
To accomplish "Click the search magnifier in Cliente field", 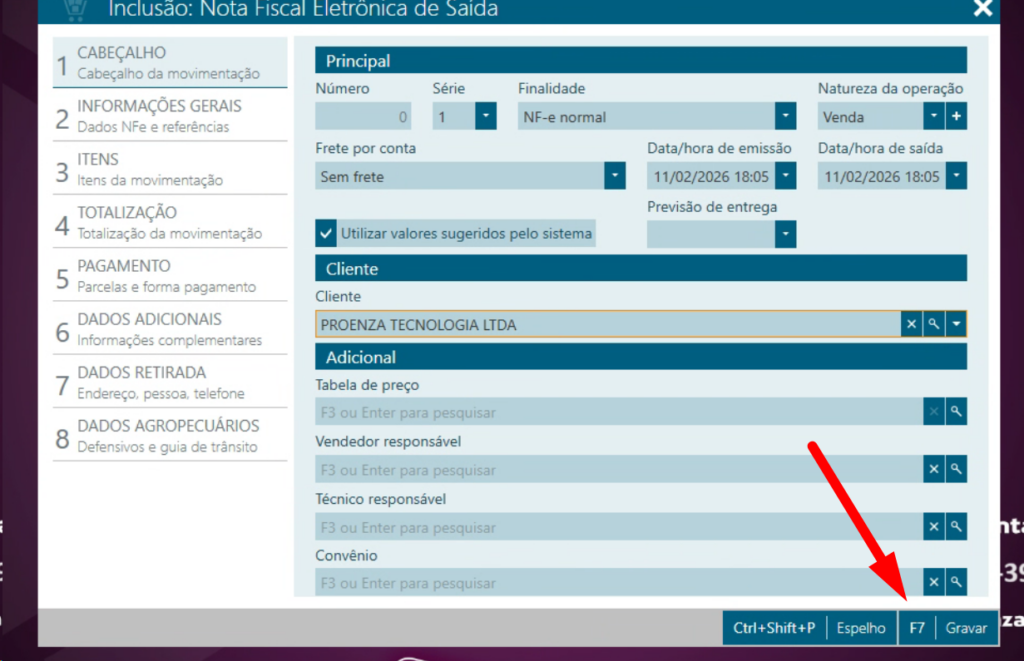I will pos(934,325).
